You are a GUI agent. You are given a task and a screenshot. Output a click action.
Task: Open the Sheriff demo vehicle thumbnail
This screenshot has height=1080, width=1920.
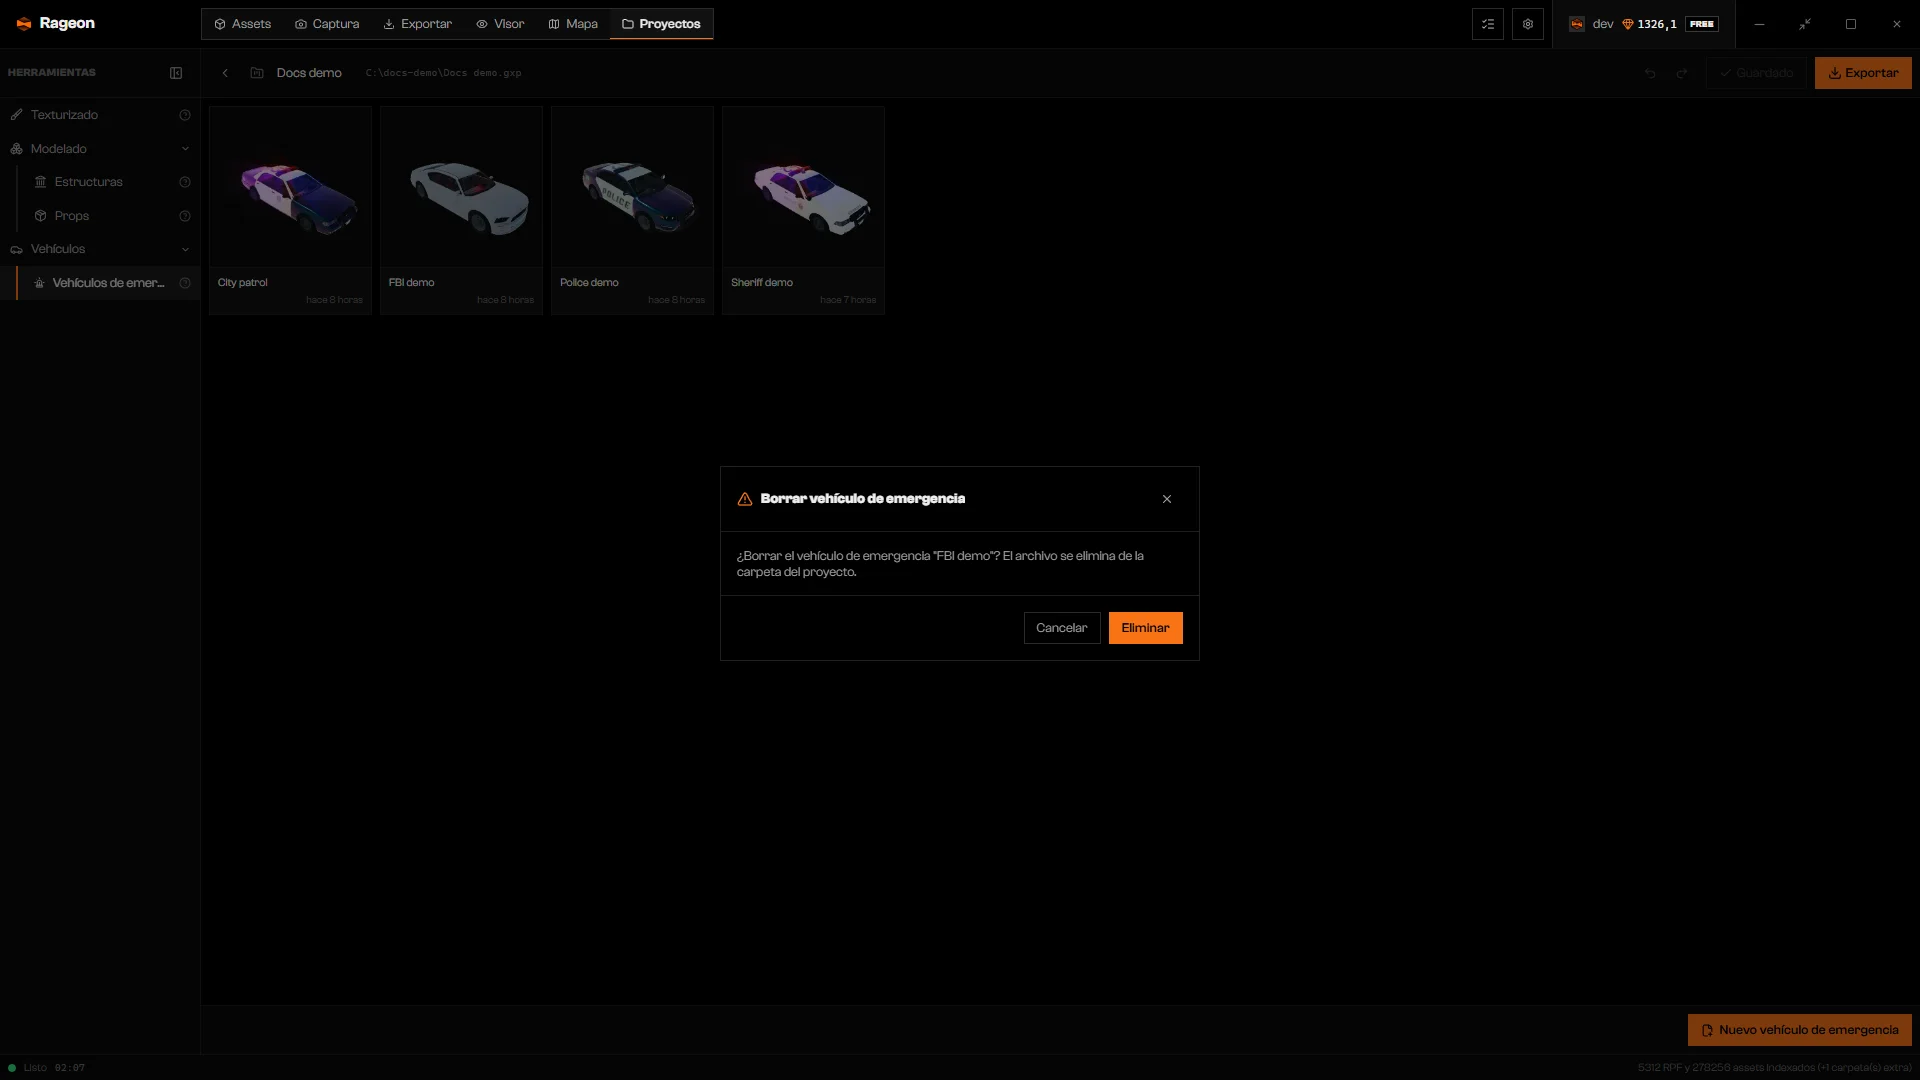(803, 188)
